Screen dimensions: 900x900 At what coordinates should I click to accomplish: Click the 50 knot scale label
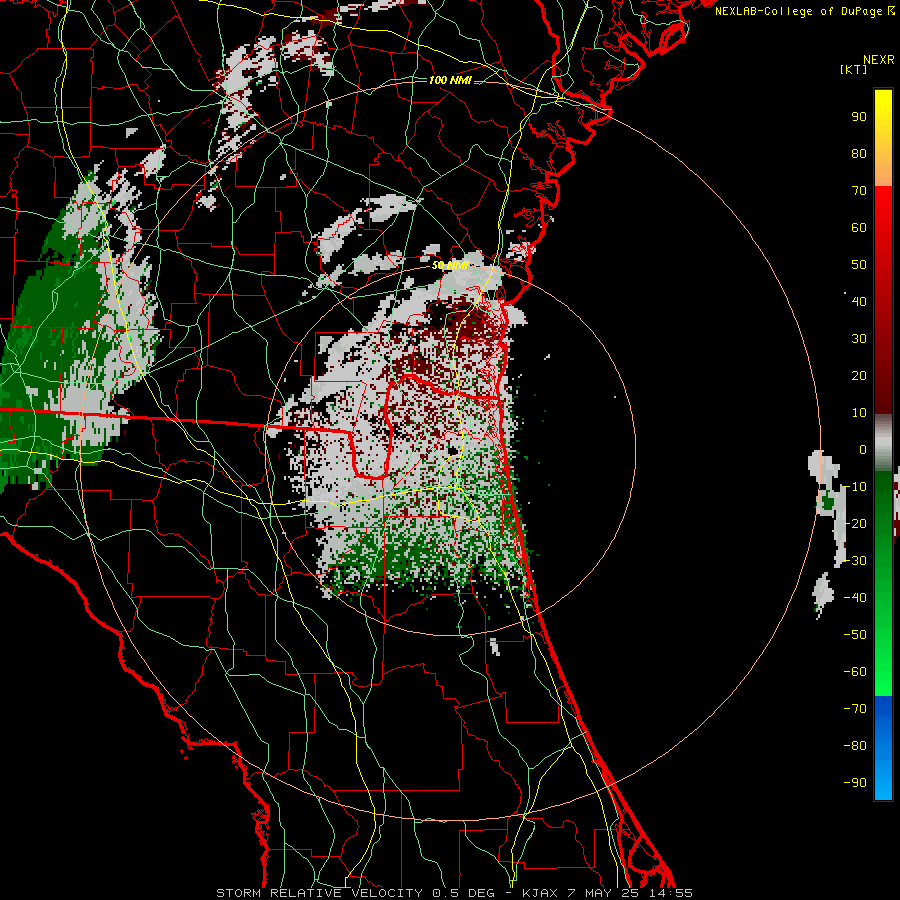point(859,265)
